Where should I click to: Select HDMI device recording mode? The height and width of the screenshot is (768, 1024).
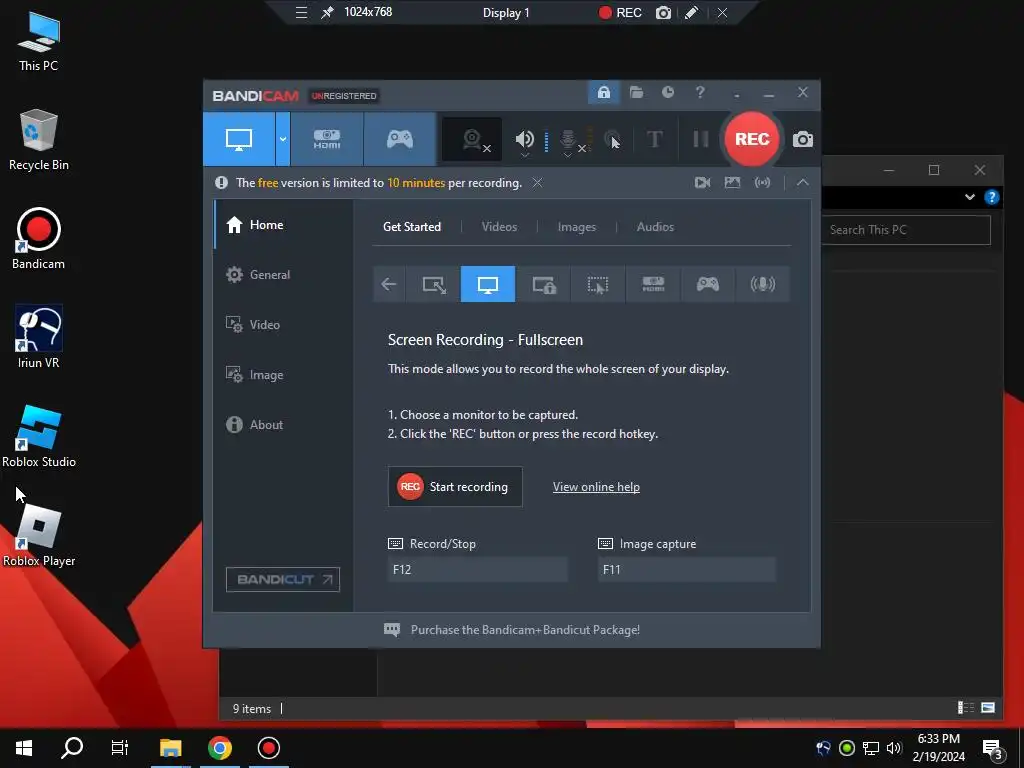click(x=327, y=139)
